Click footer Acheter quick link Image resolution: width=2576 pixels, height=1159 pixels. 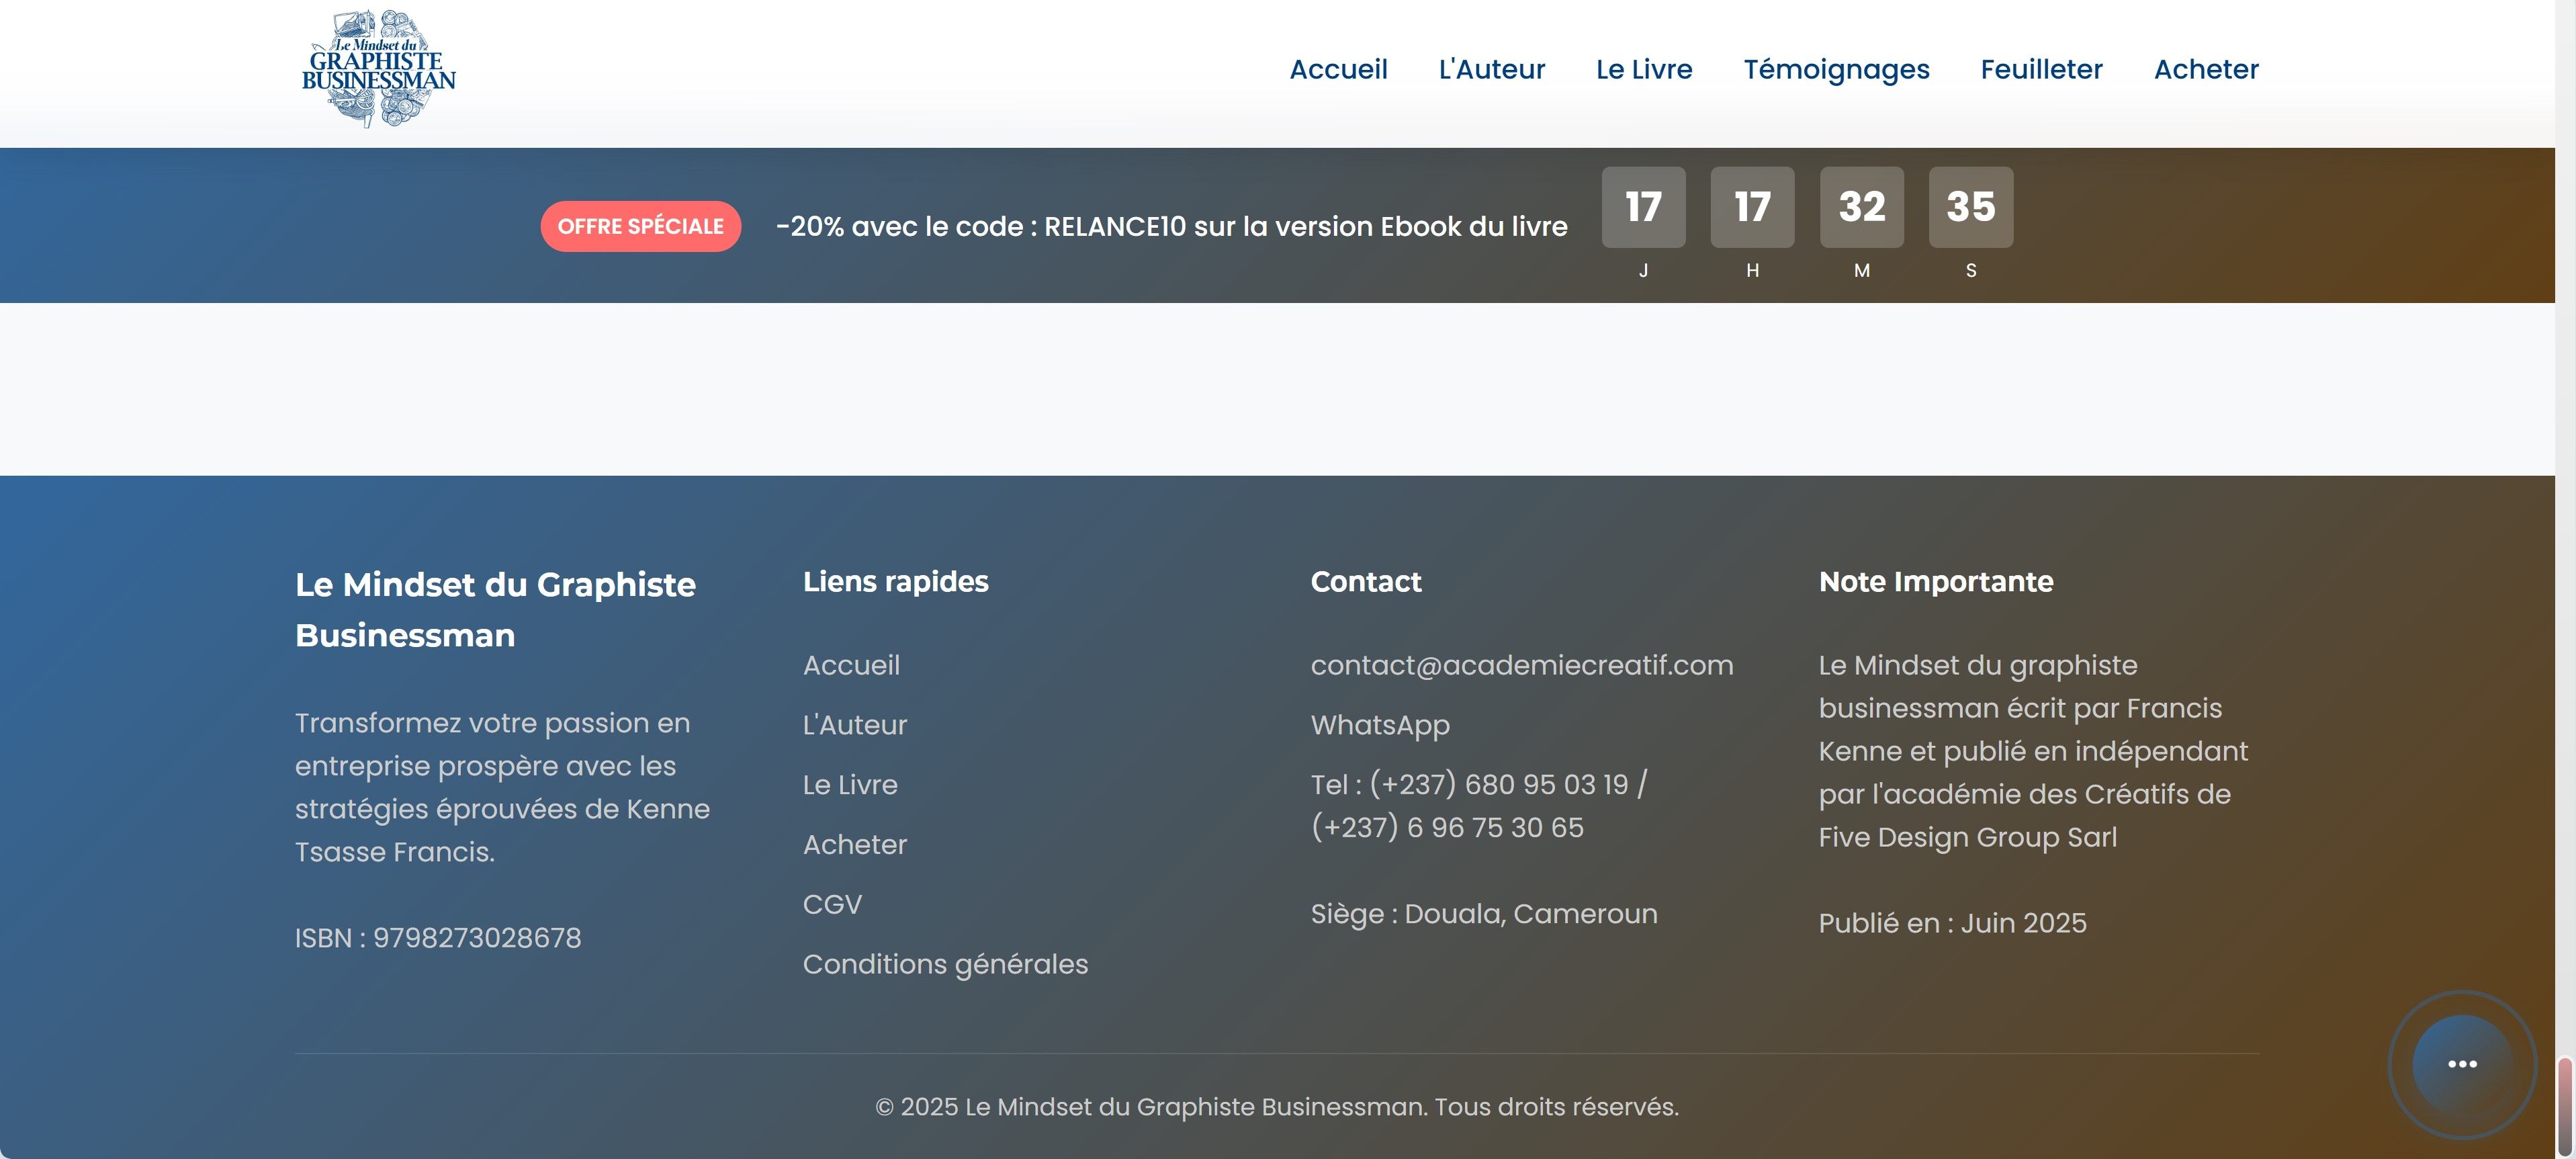854,845
